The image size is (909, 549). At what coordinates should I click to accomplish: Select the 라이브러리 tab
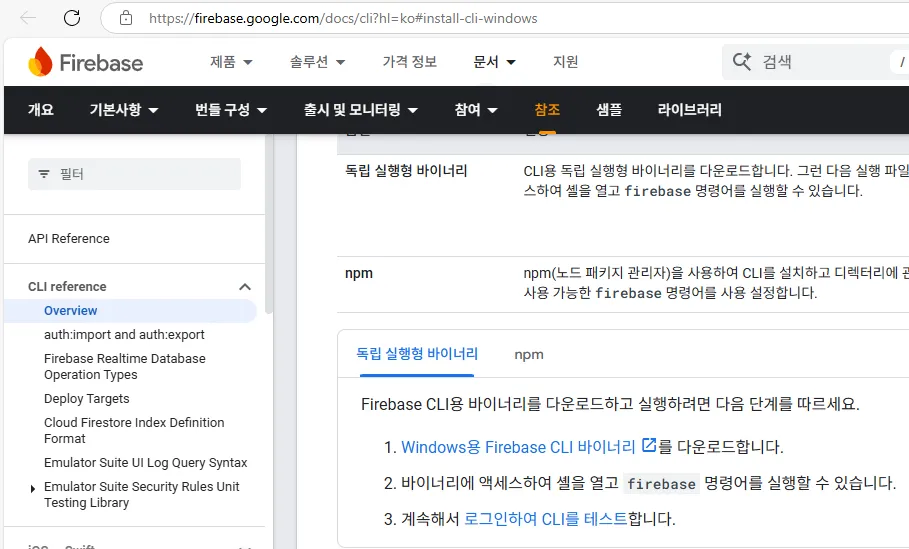[689, 110]
